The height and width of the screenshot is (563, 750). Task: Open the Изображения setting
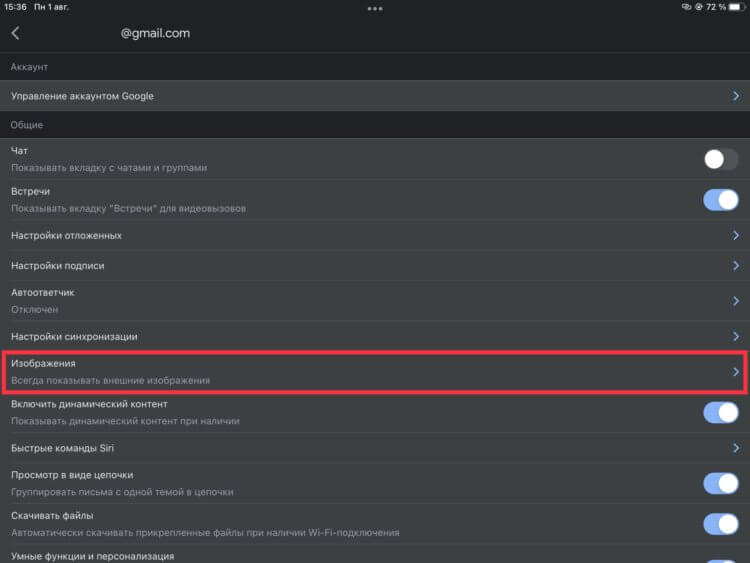pos(375,372)
